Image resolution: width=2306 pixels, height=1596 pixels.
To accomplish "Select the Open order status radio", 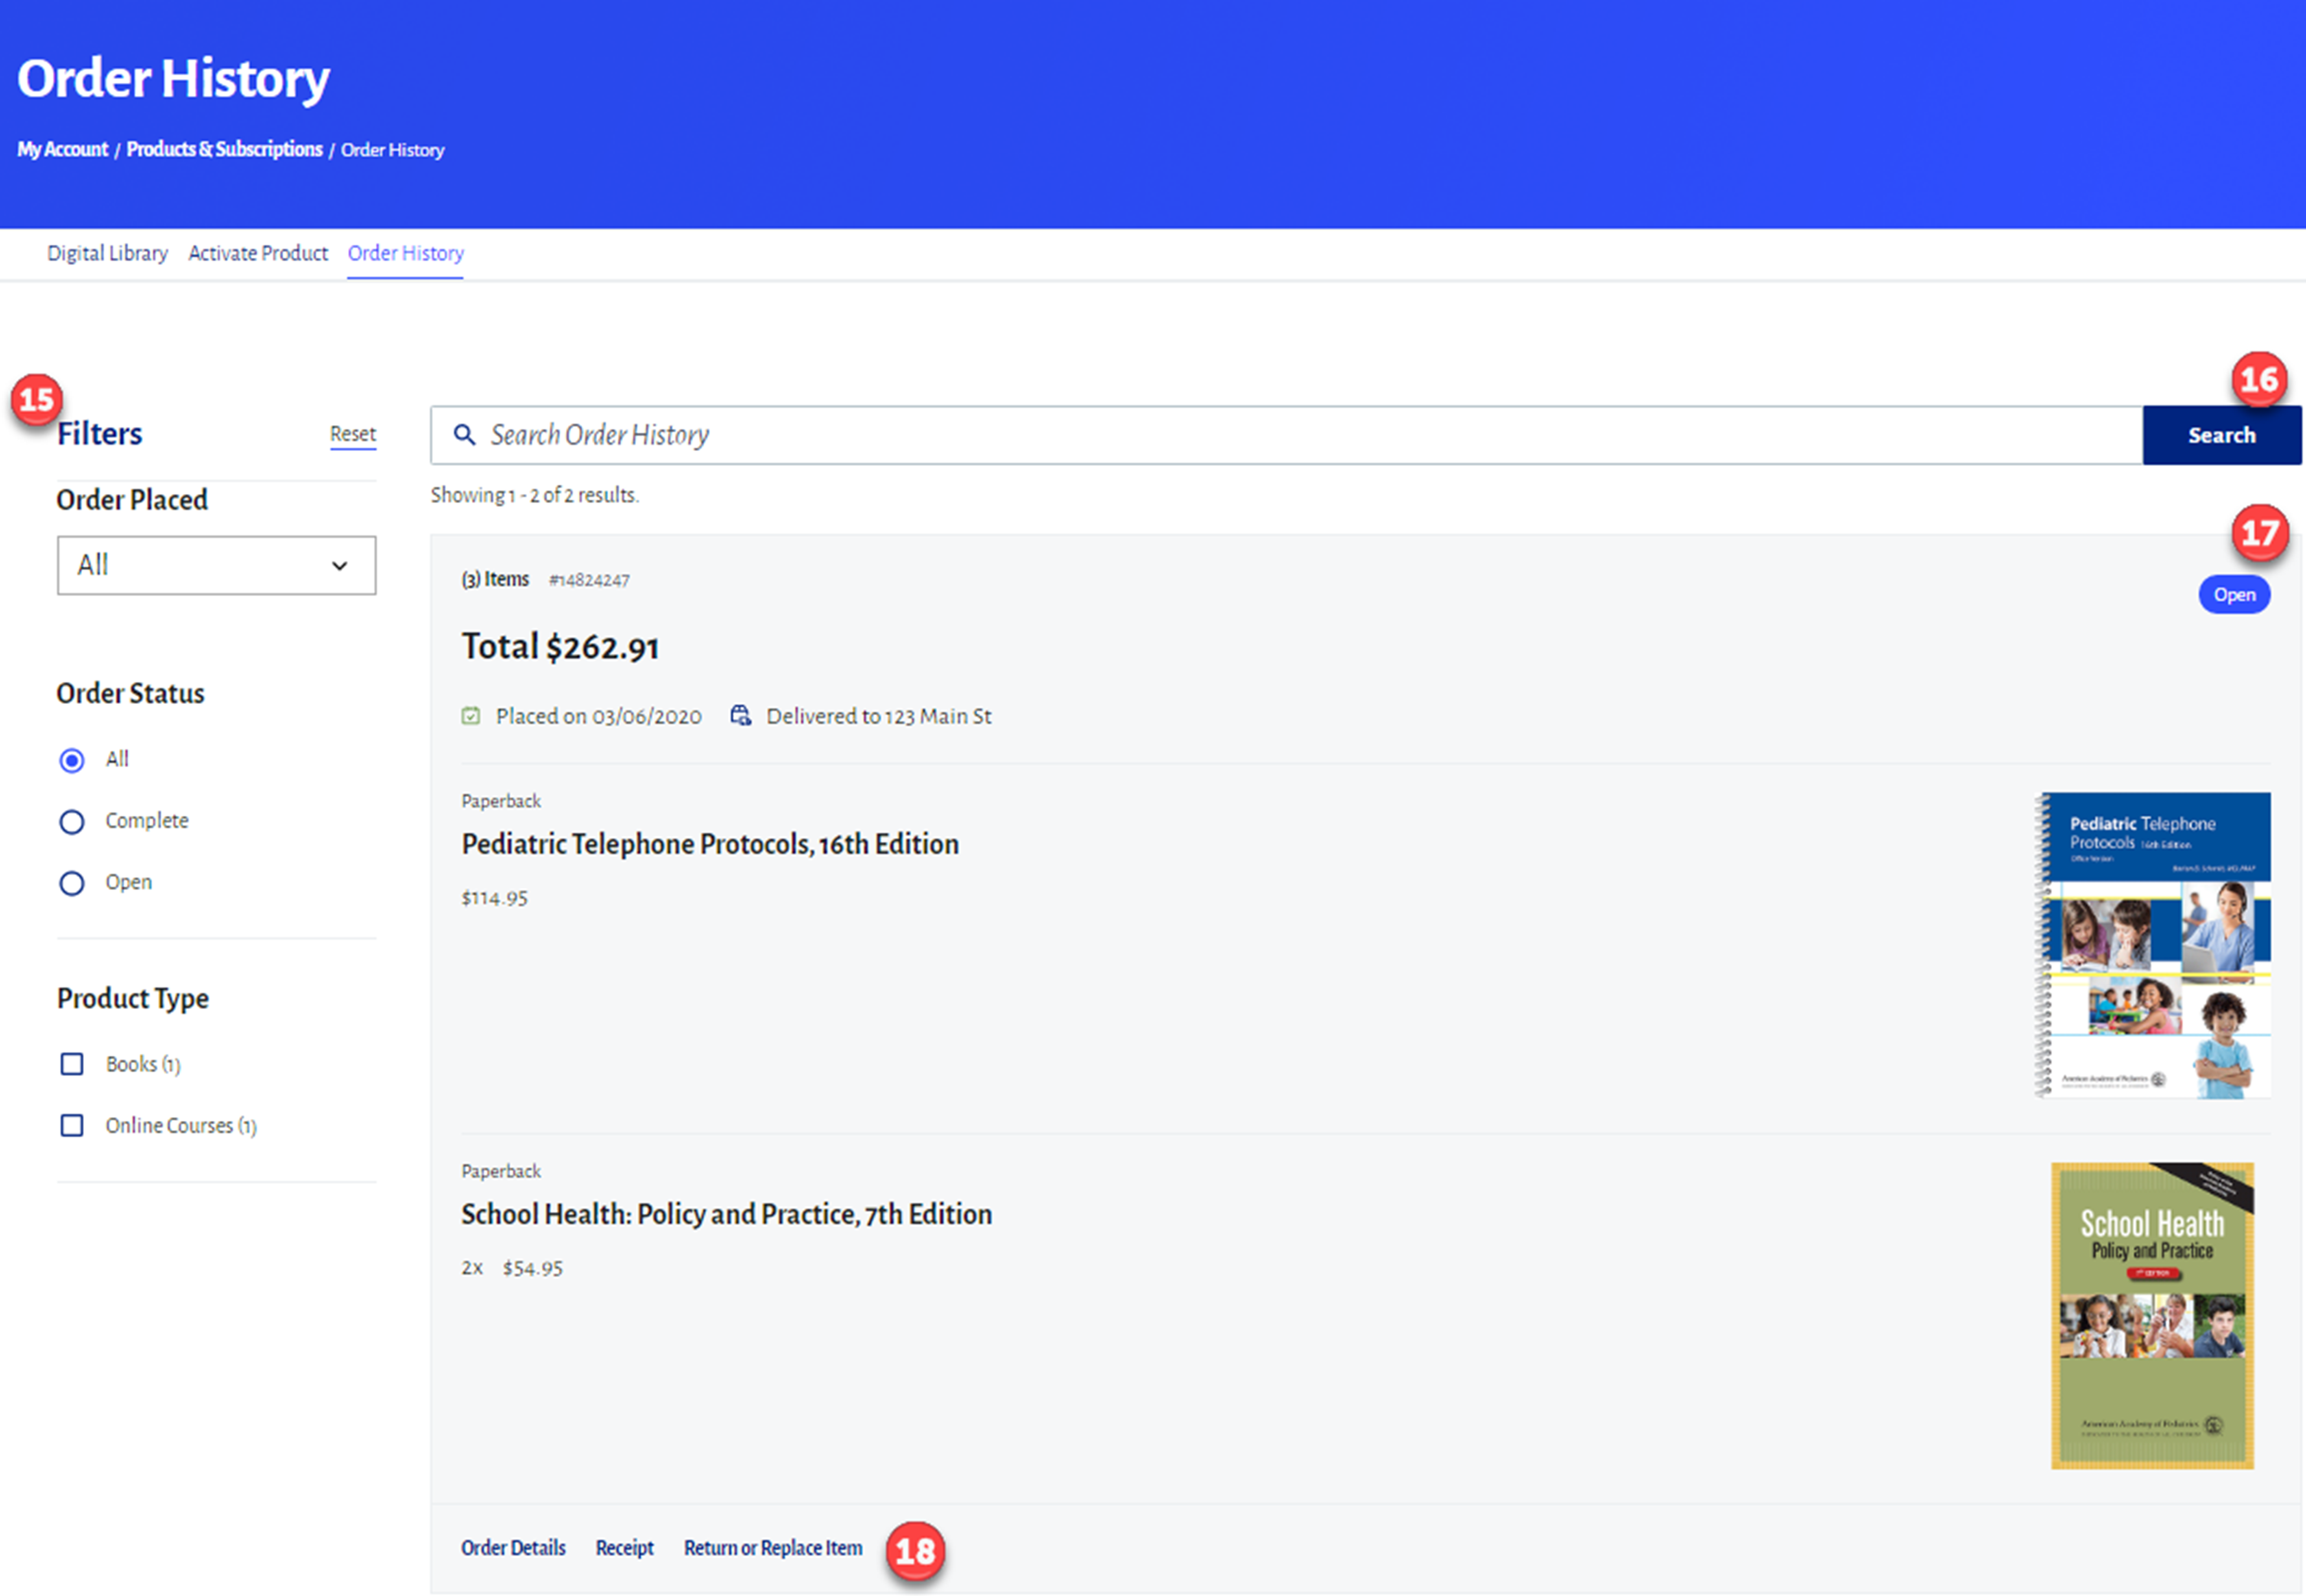I will (x=72, y=884).
